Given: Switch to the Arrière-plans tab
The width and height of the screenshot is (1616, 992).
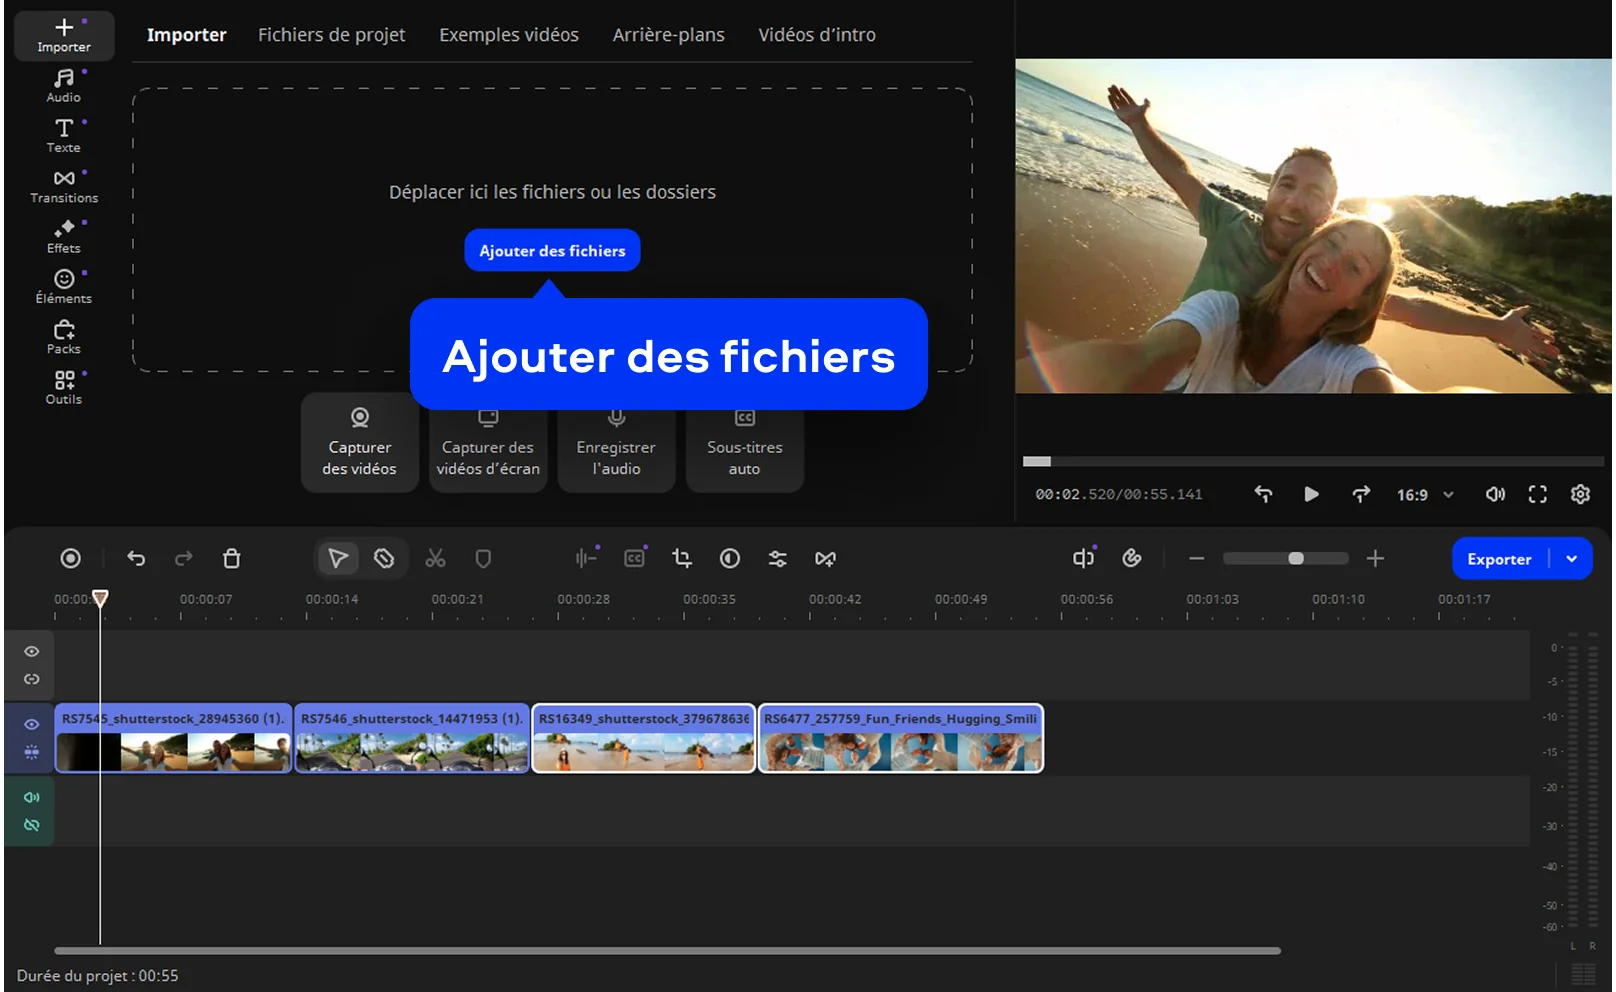Looking at the screenshot, I should point(668,35).
